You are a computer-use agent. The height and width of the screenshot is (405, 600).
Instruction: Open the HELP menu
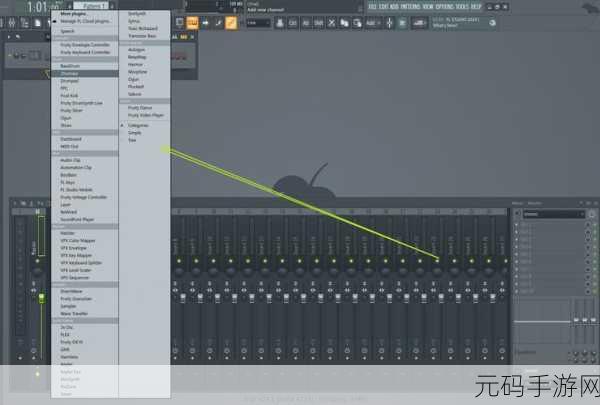tap(476, 7)
